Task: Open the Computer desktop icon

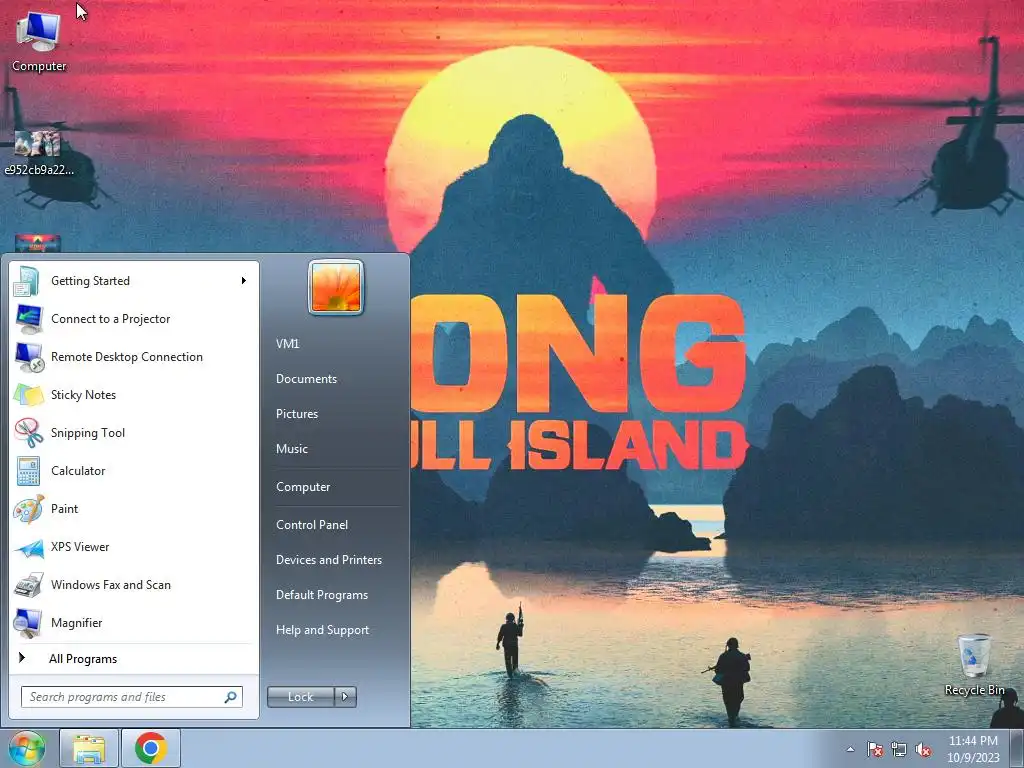Action: [x=39, y=40]
